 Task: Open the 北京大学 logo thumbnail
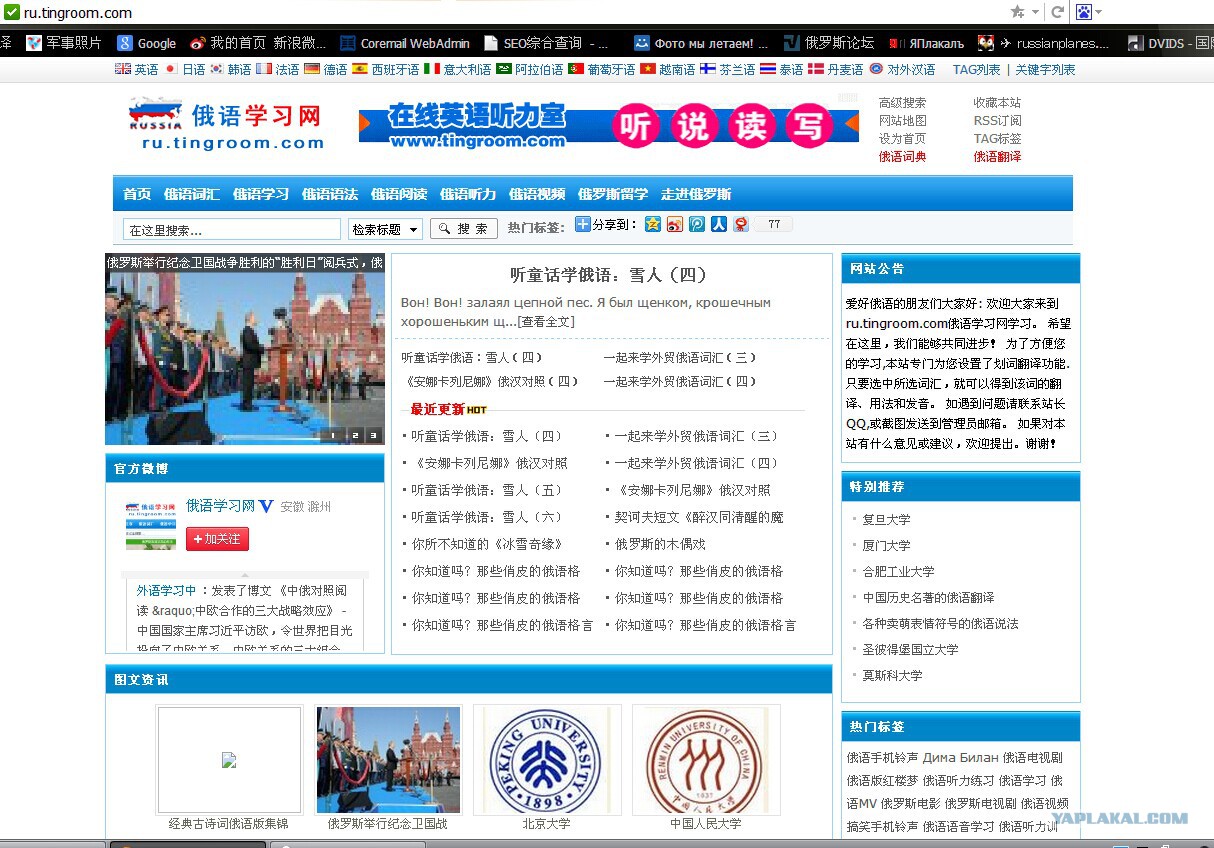tap(547, 760)
